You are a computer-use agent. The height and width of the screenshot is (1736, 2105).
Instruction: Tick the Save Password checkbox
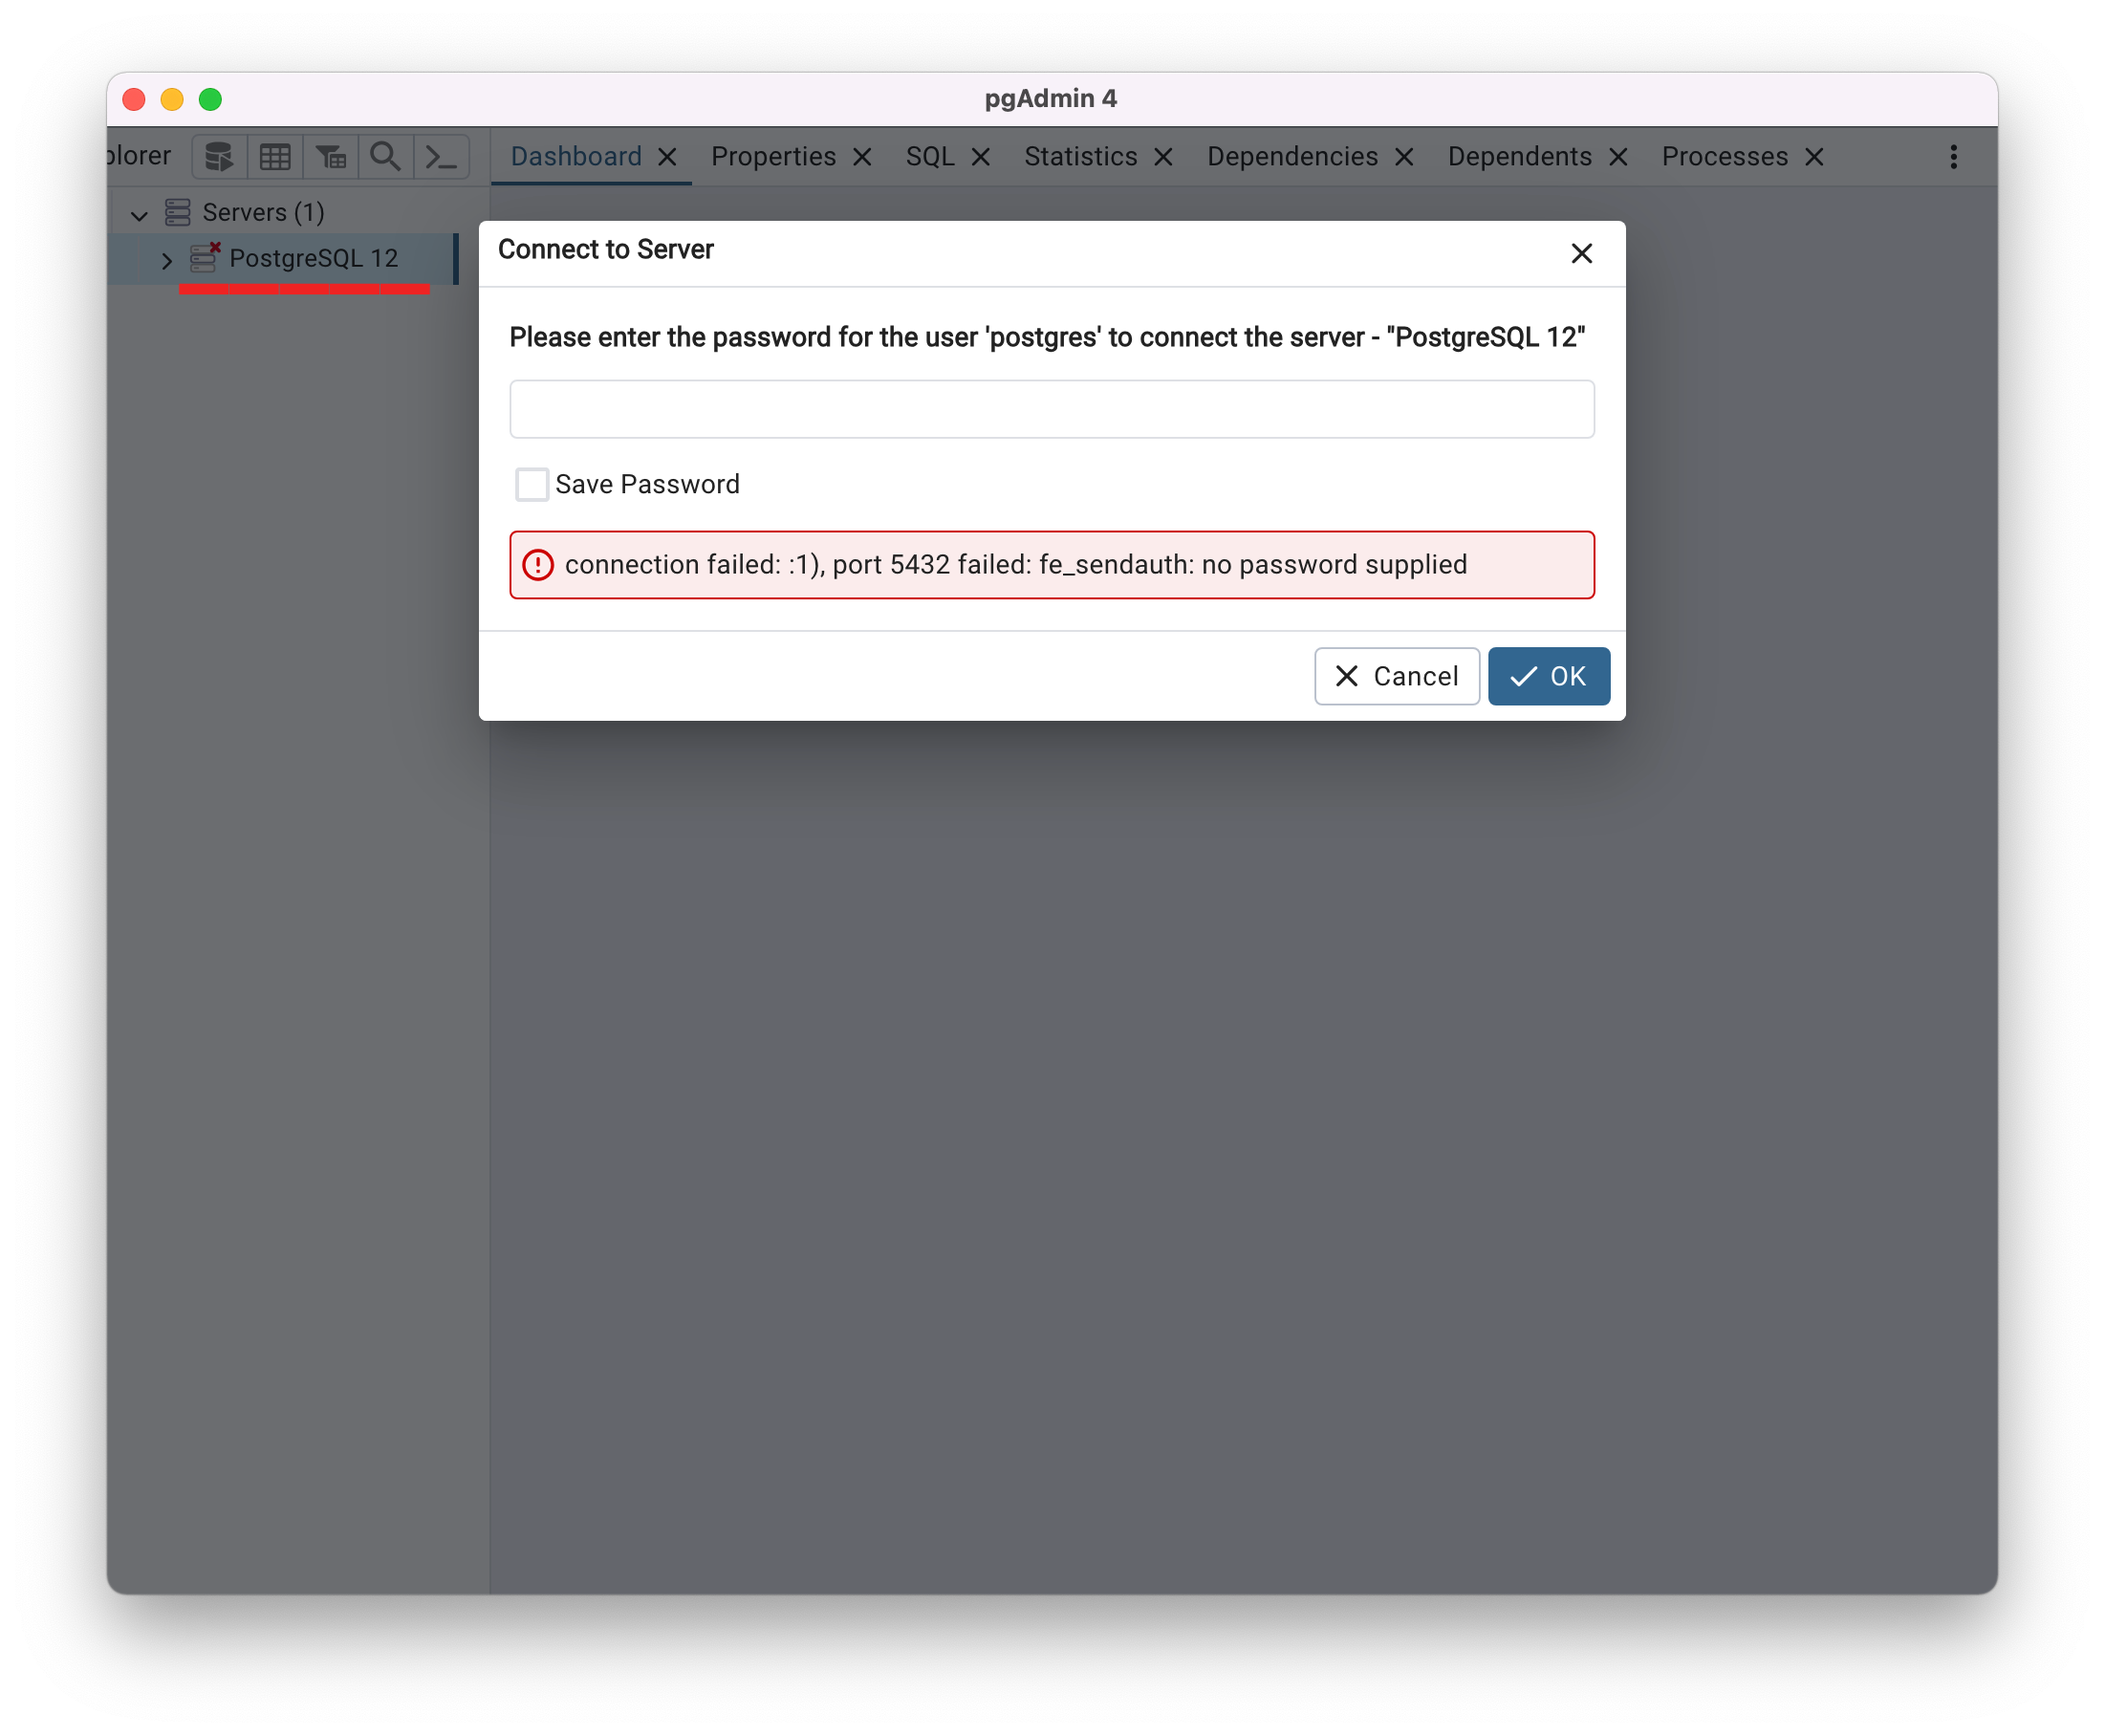(x=531, y=485)
